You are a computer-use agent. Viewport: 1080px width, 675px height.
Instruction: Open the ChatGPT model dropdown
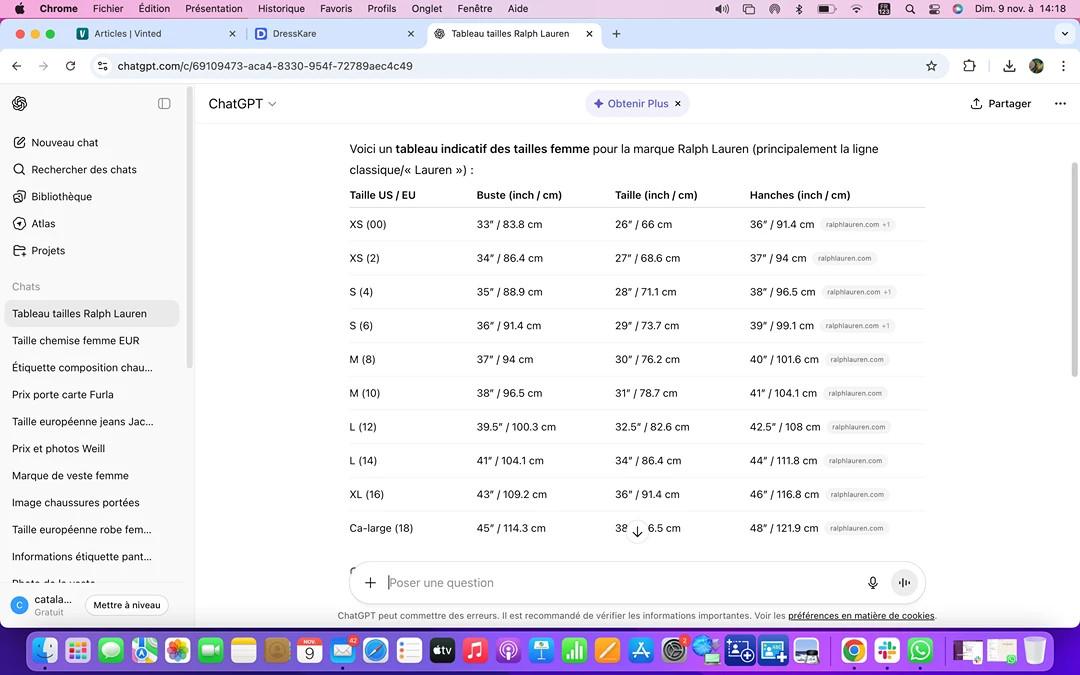242,103
